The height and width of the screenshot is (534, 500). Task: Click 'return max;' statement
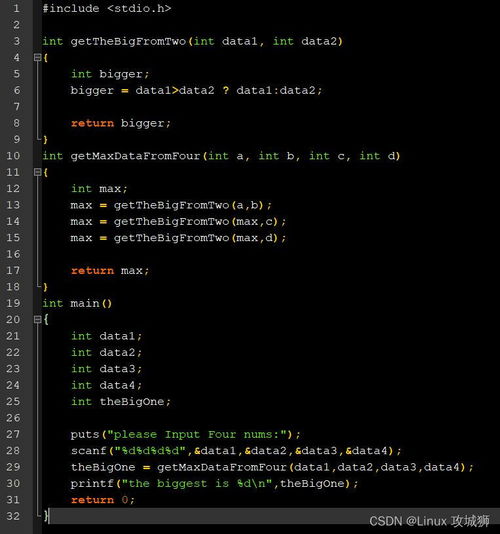[110, 270]
